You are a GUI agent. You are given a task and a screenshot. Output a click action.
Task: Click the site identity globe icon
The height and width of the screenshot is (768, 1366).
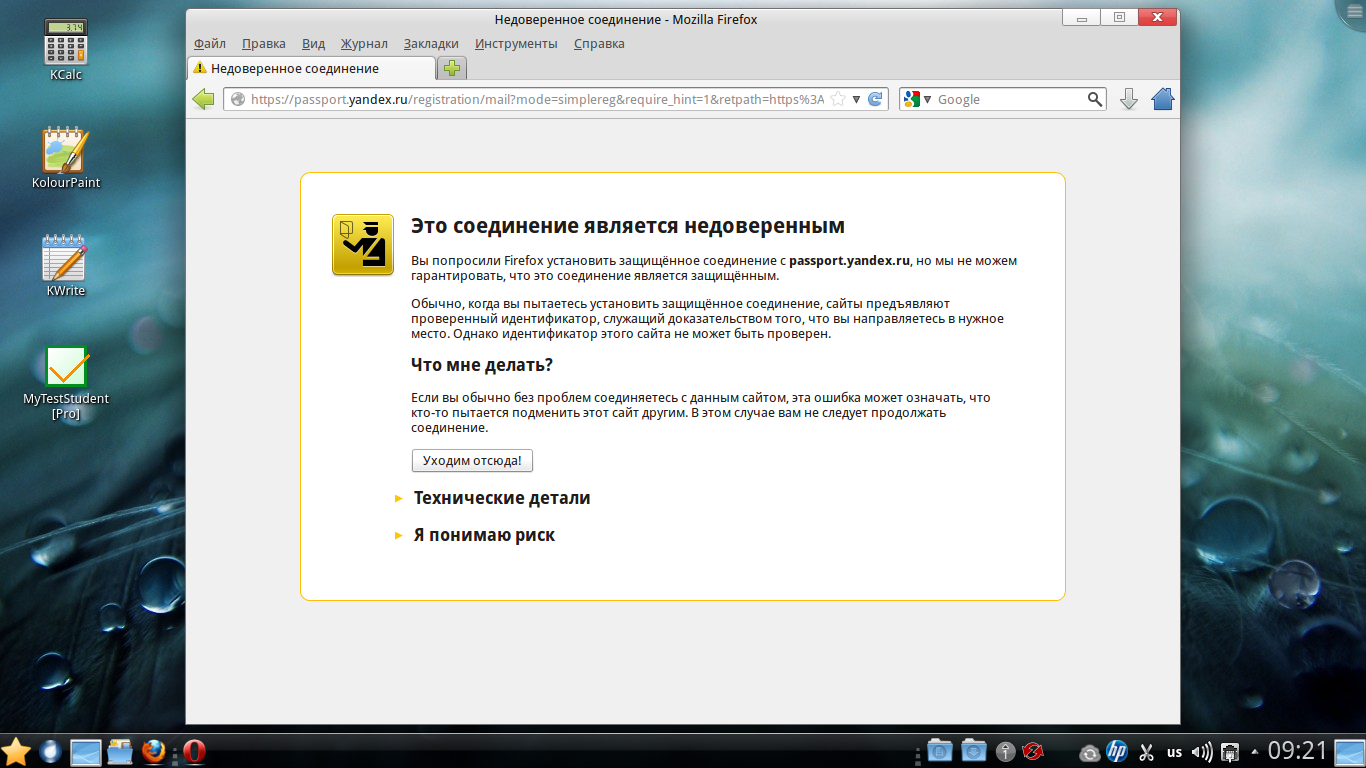[x=237, y=99]
